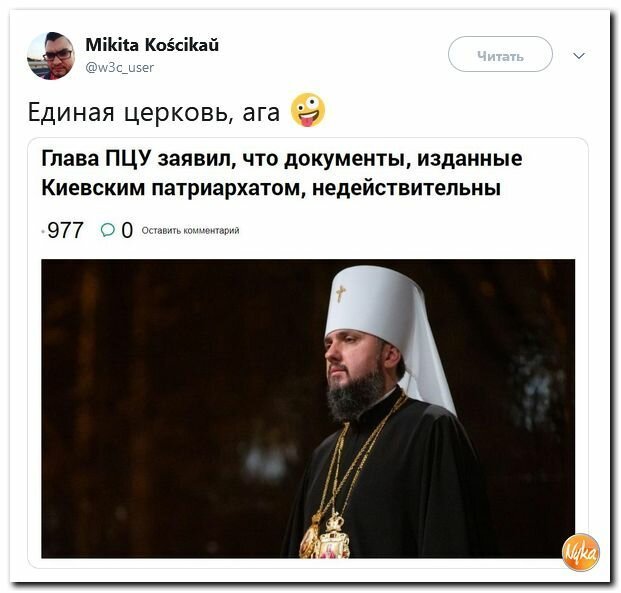Open the Оставить комментарий link
Viewport: 621px width, 593px height.
tap(190, 231)
